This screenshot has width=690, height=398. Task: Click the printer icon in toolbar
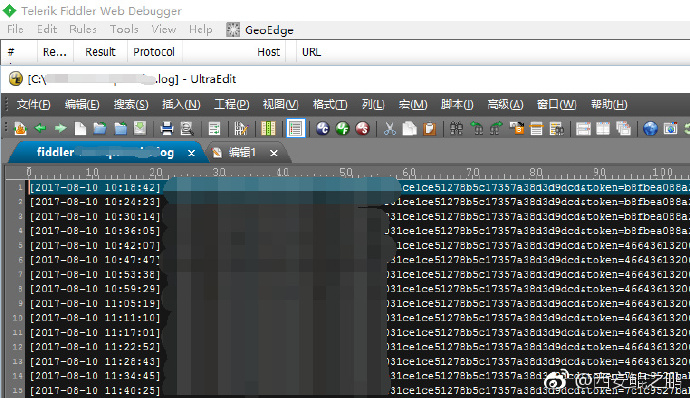(x=167, y=129)
